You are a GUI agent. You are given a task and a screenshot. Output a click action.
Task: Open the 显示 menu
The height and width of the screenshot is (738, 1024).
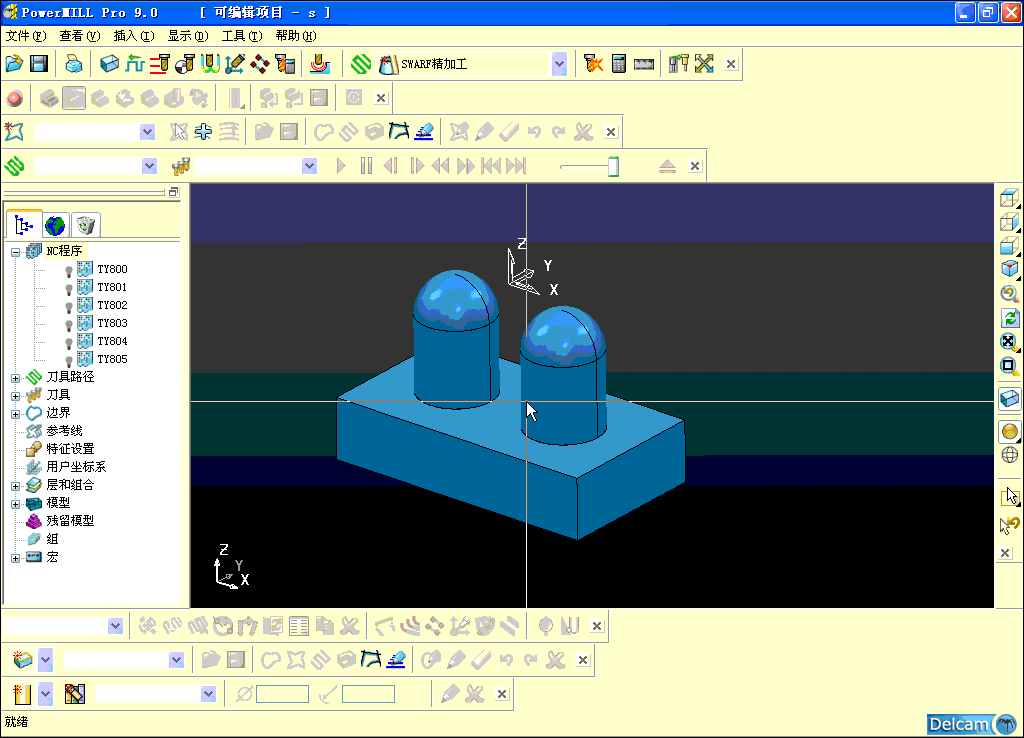click(188, 36)
